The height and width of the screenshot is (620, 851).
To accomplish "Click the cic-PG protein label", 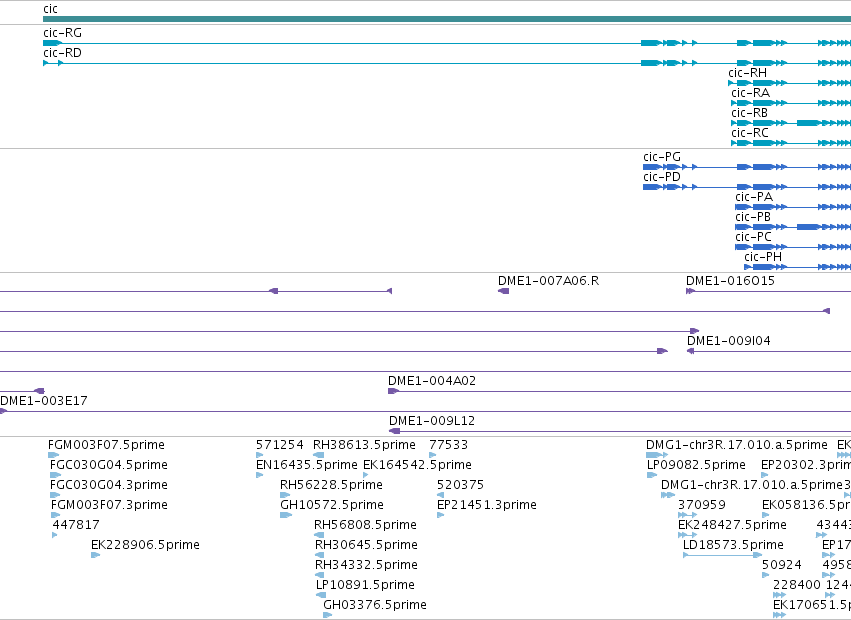I will coord(662,157).
